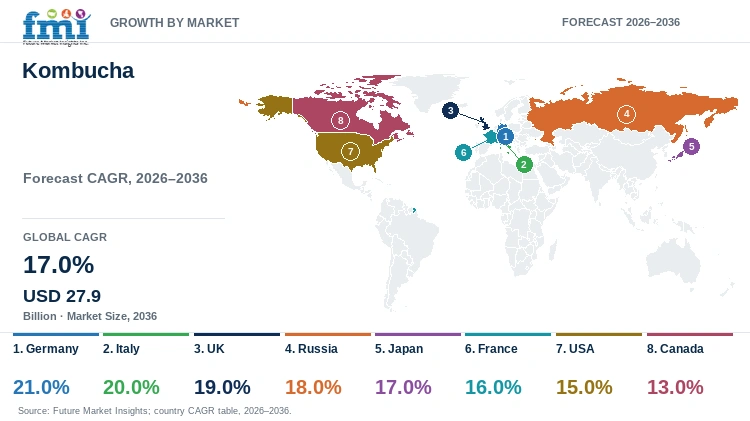Click Japan's 17.0% country value
The height and width of the screenshot is (421, 750).
tap(403, 387)
